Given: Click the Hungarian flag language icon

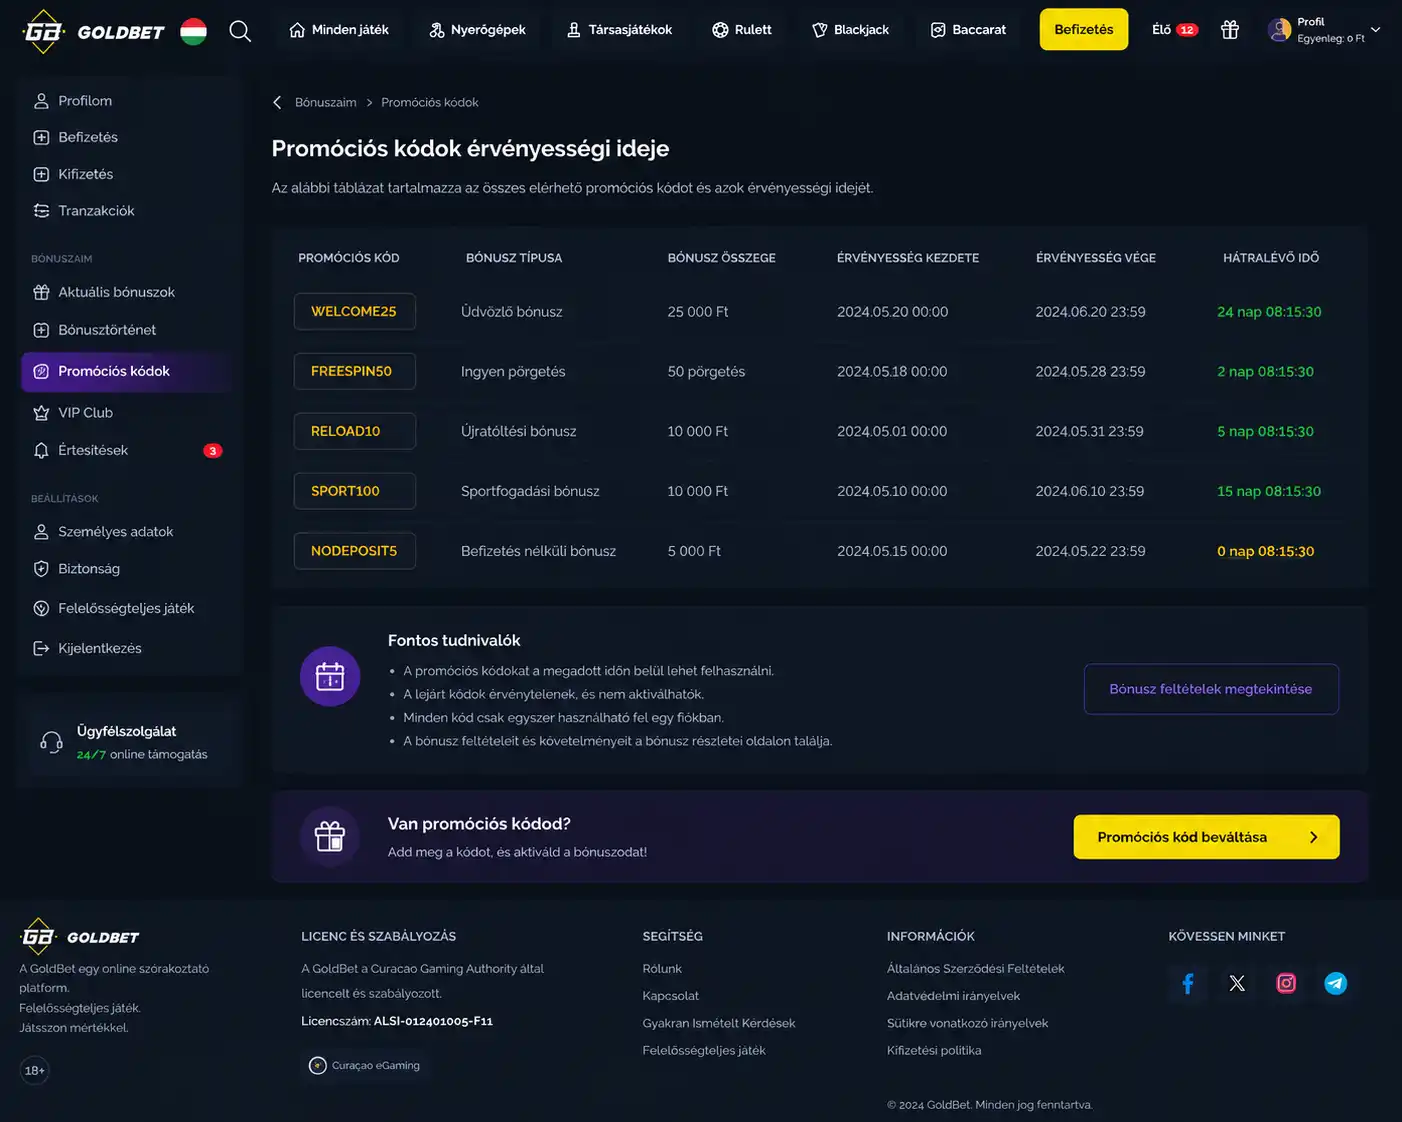Looking at the screenshot, I should pyautogui.click(x=194, y=31).
